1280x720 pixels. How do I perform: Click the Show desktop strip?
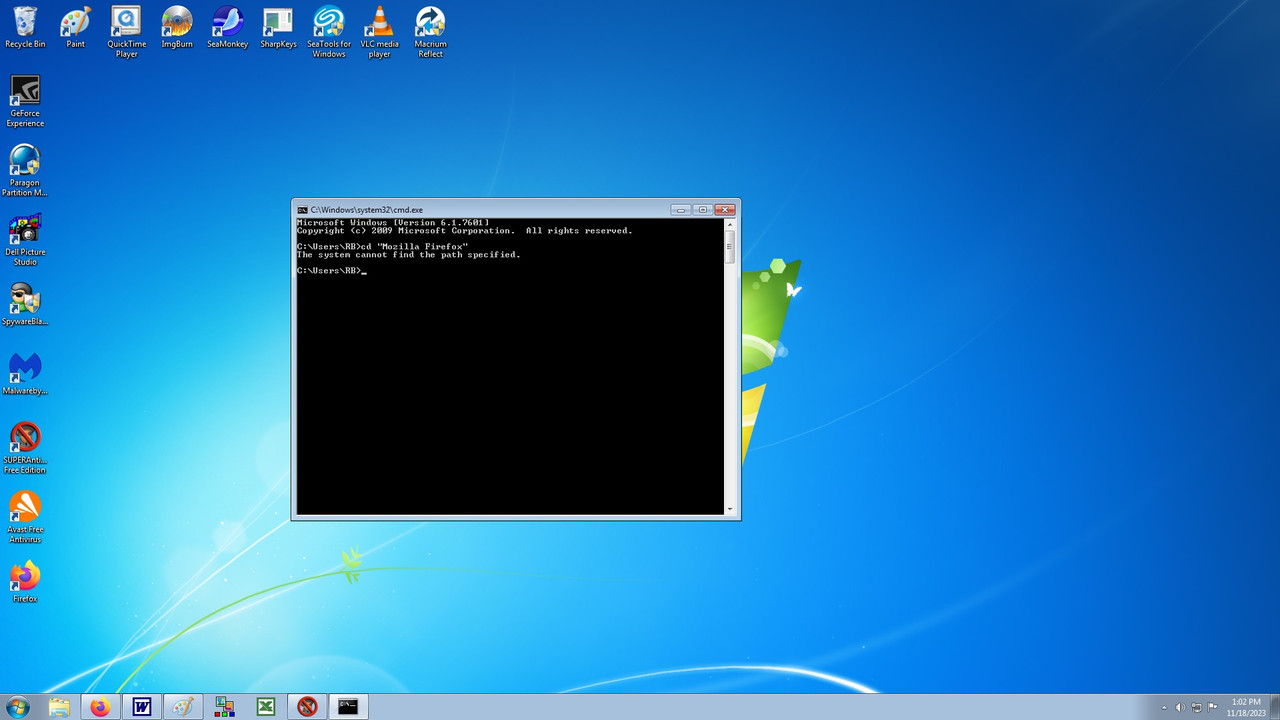pyautogui.click(x=1274, y=707)
